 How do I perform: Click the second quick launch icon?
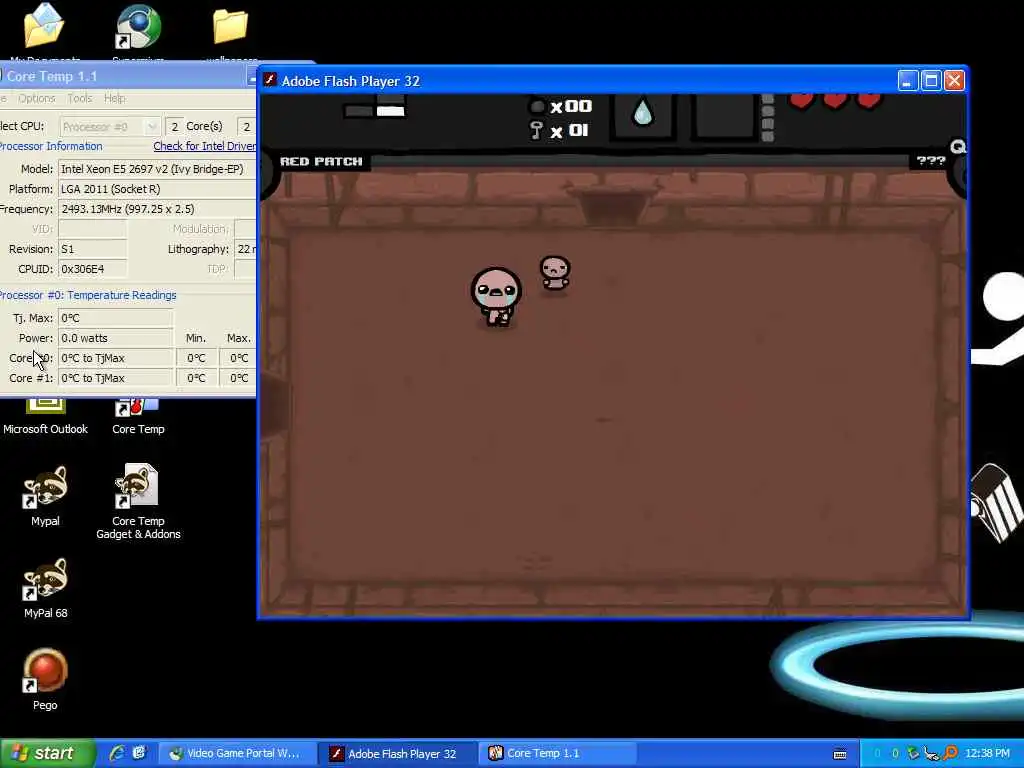pos(139,753)
